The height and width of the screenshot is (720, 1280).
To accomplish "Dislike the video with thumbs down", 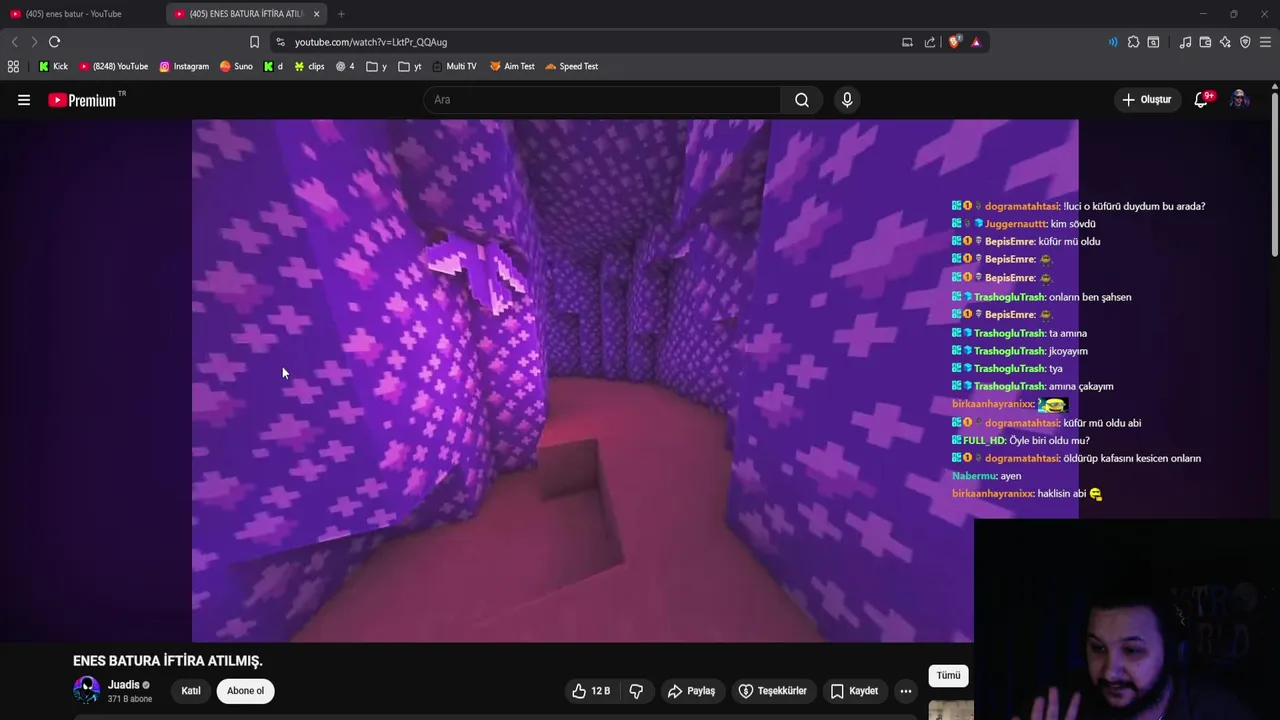I will (x=636, y=691).
